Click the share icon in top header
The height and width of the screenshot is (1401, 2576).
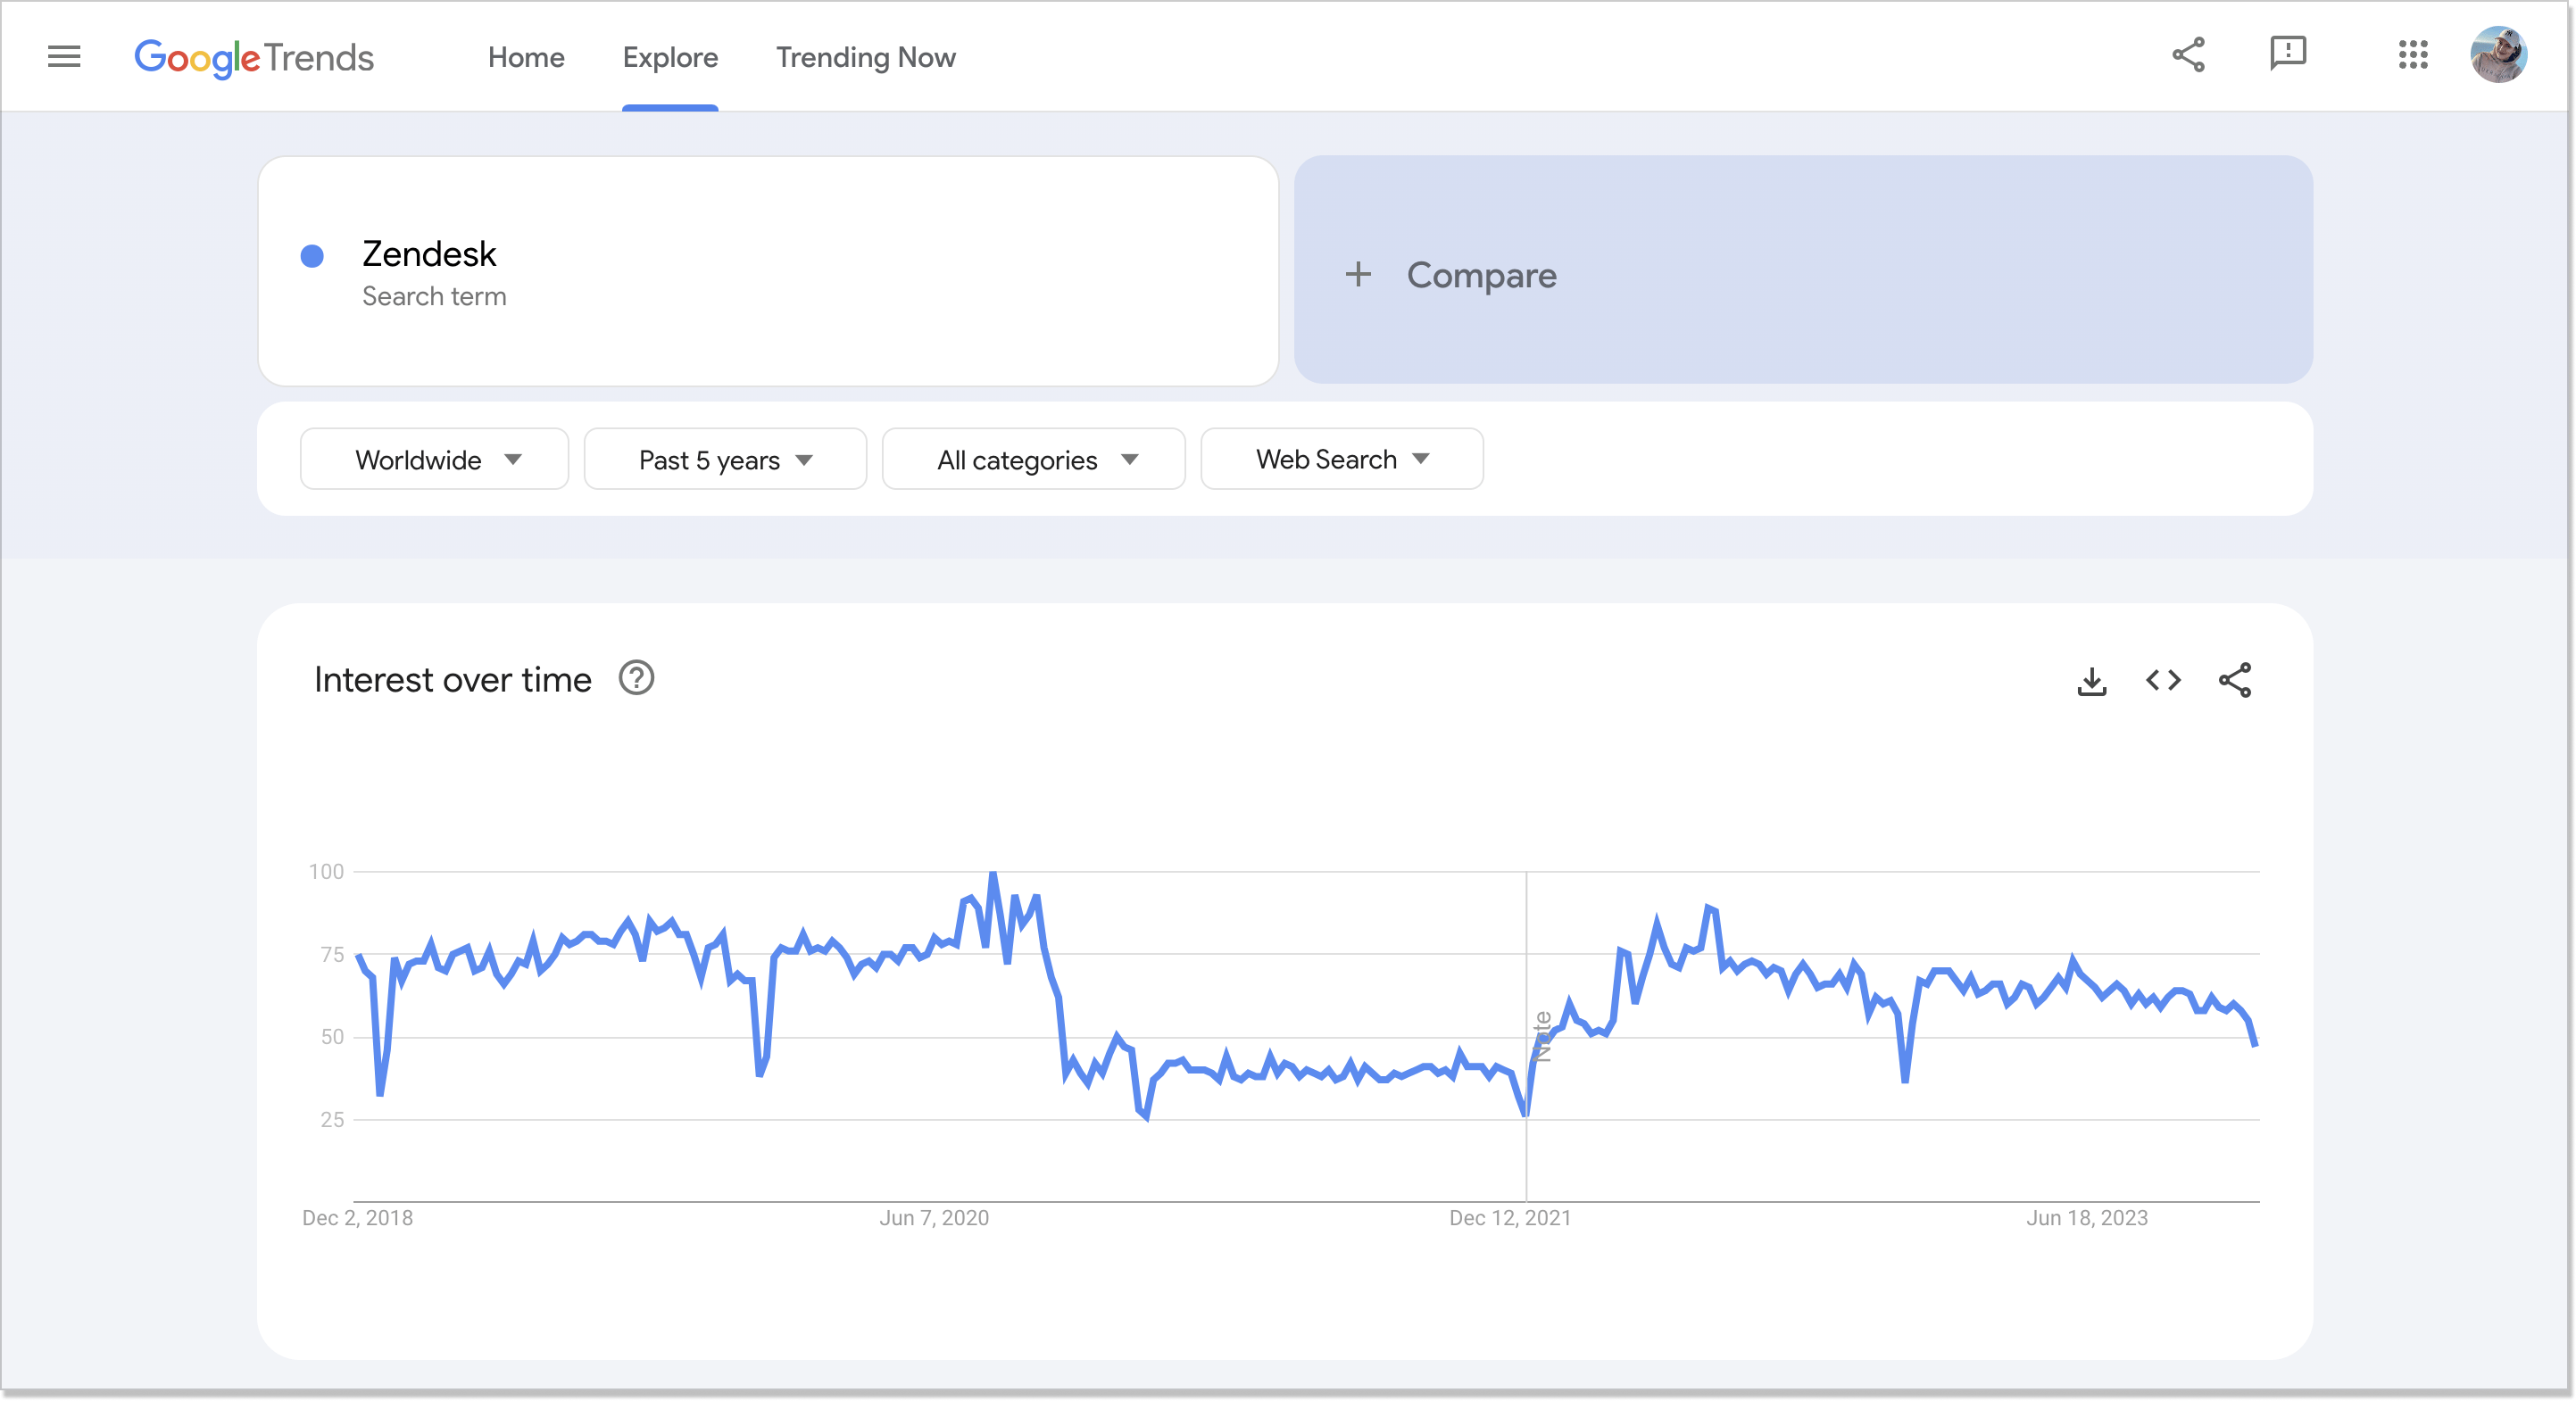pyautogui.click(x=2189, y=55)
